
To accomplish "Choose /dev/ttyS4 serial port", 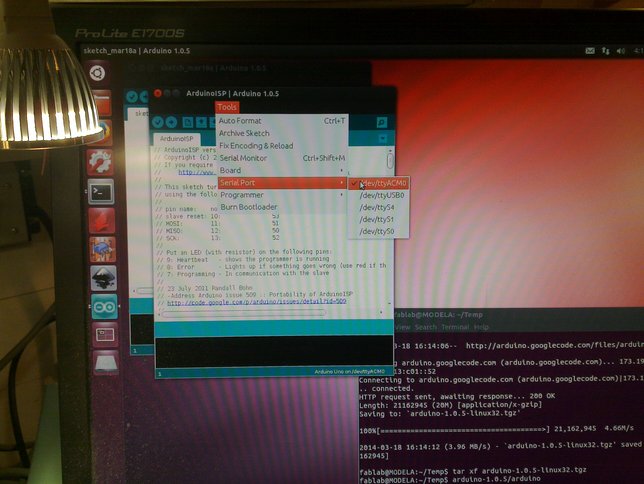I will [378, 207].
